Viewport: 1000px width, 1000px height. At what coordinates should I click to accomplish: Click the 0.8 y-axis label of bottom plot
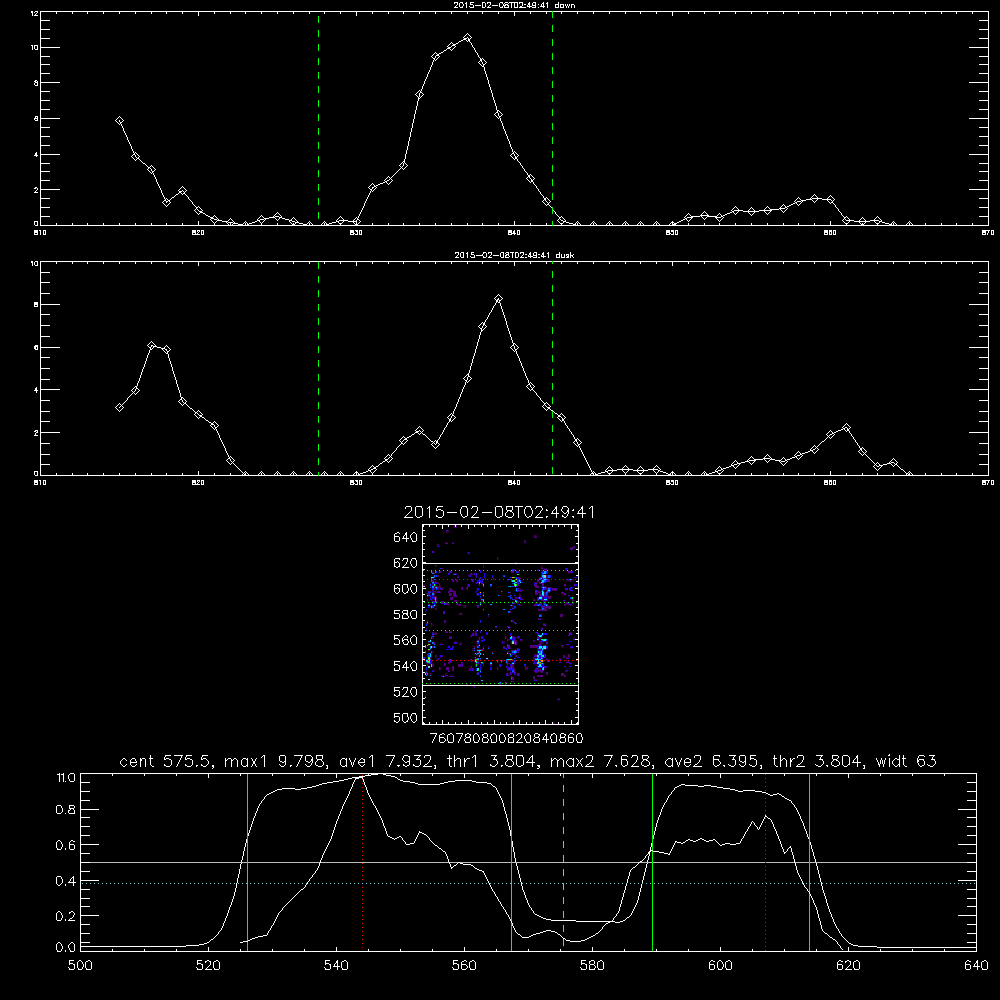(x=66, y=809)
